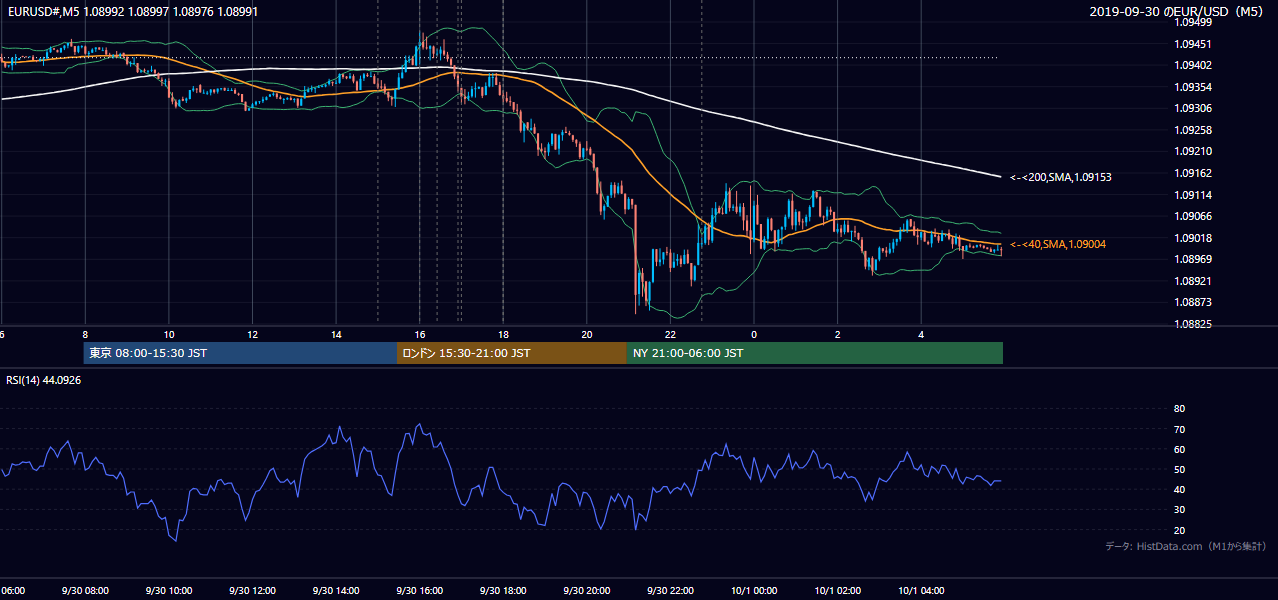The image size is (1278, 600).
Task: Click price axis label 1.09018
Action: [x=1192, y=238]
